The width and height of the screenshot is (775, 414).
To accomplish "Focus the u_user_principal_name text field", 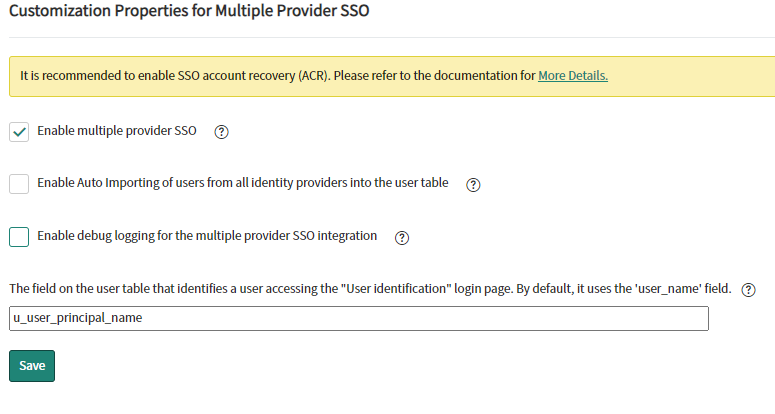I will pyautogui.click(x=359, y=319).
